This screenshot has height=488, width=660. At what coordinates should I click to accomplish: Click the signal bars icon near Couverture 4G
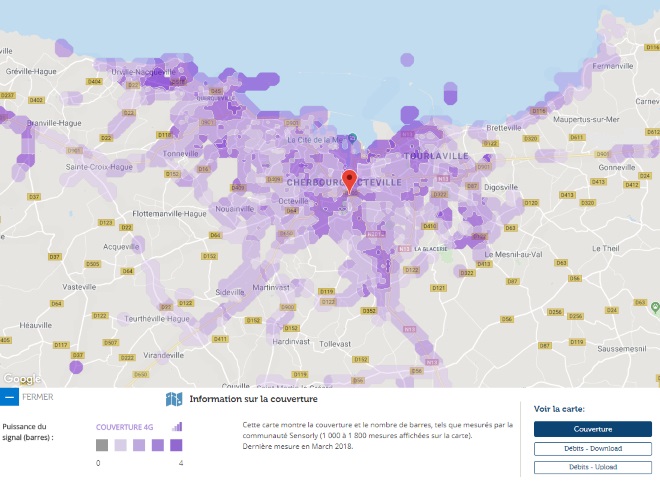pyautogui.click(x=177, y=426)
